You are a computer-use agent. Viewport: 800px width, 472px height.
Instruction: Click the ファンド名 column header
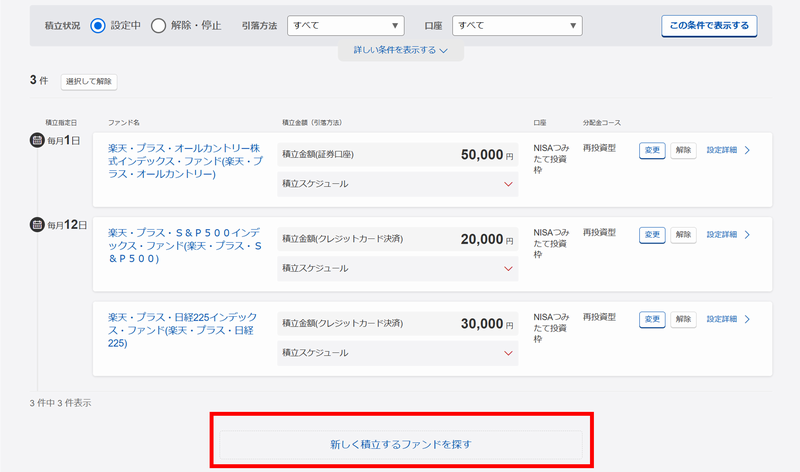tap(123, 123)
